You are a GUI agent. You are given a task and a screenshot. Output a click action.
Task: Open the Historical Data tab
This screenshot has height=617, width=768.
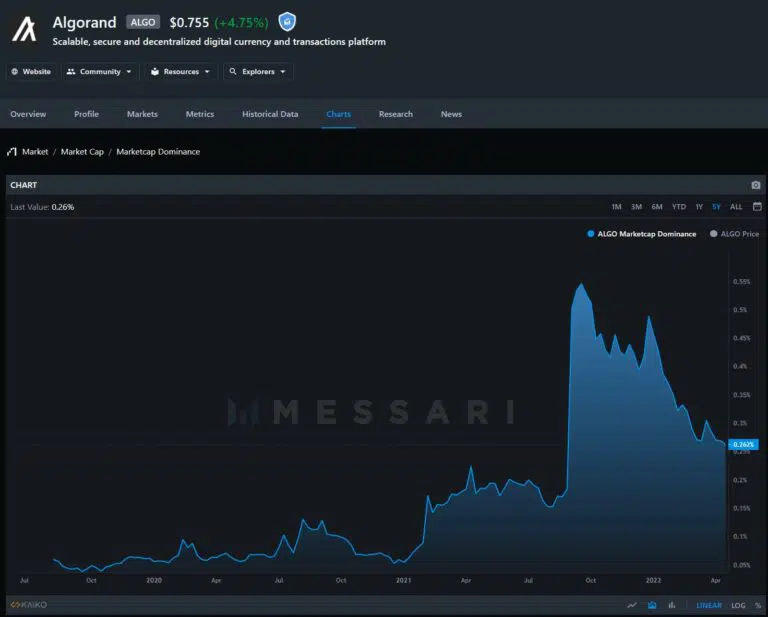(270, 114)
